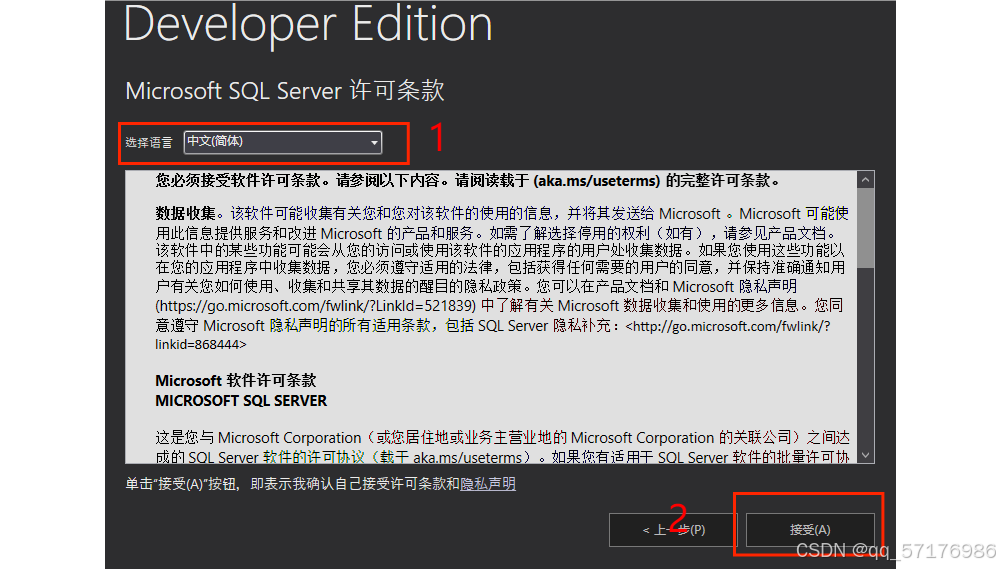Screen dimensions: 1000x569
Task: Click the "Microsoft SQL Server 许可条款" heading
Action: 284,91
